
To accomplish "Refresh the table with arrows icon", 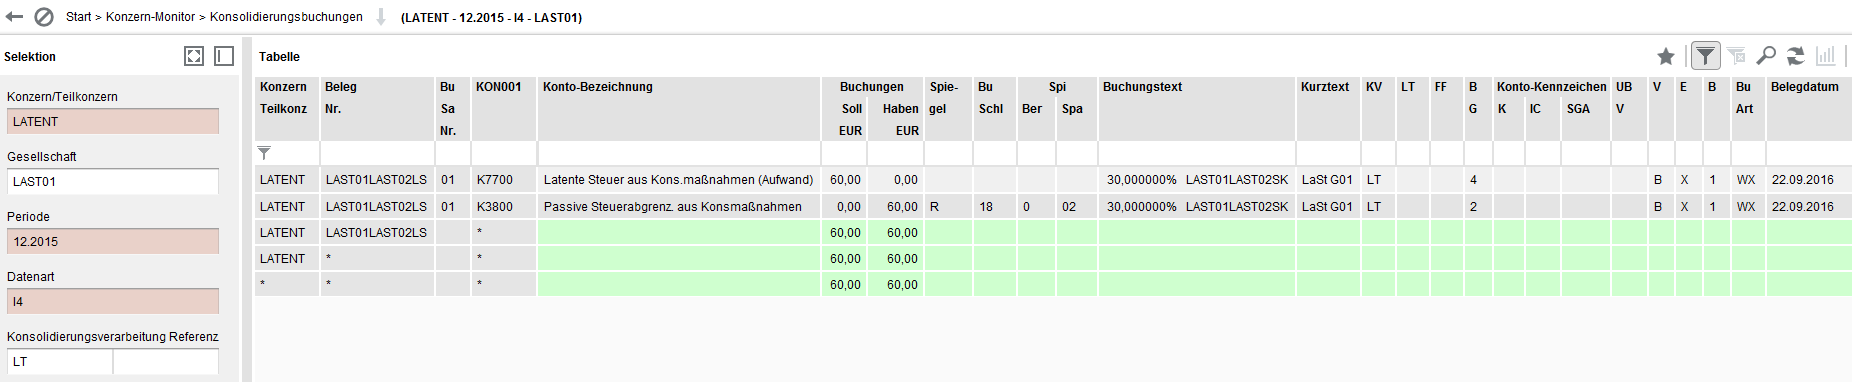I will click(1796, 56).
